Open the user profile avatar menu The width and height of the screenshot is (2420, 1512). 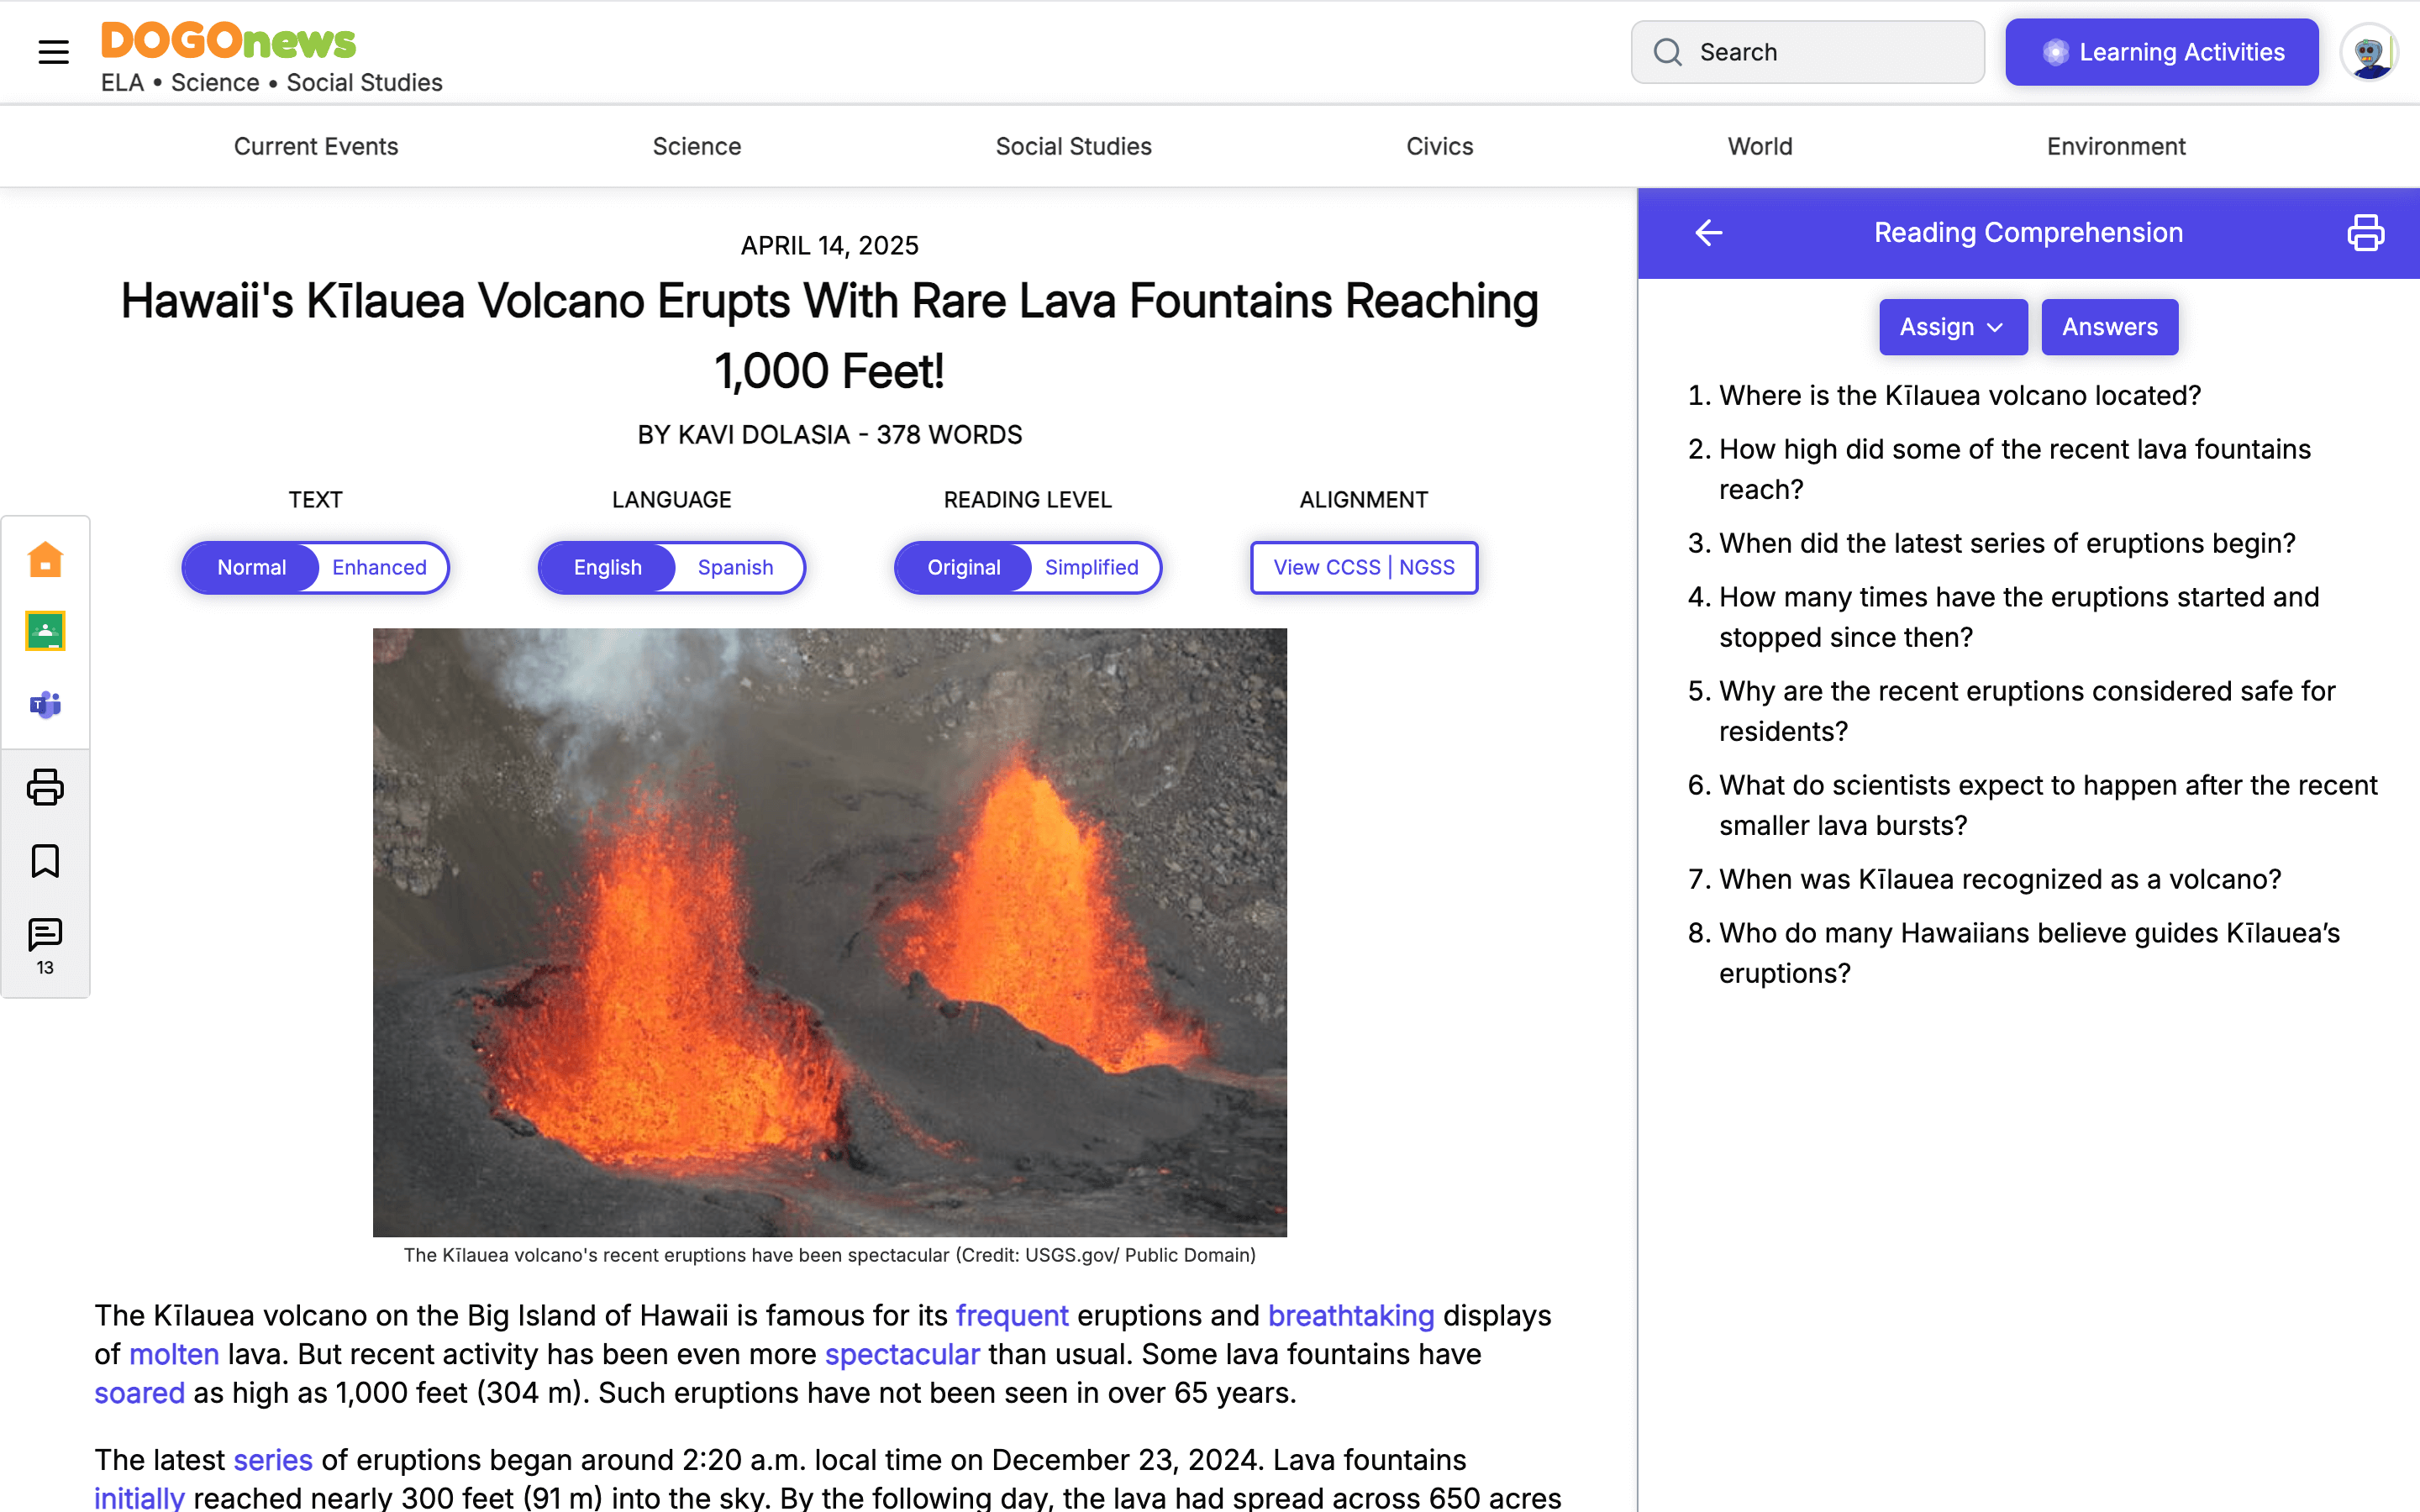[2368, 52]
